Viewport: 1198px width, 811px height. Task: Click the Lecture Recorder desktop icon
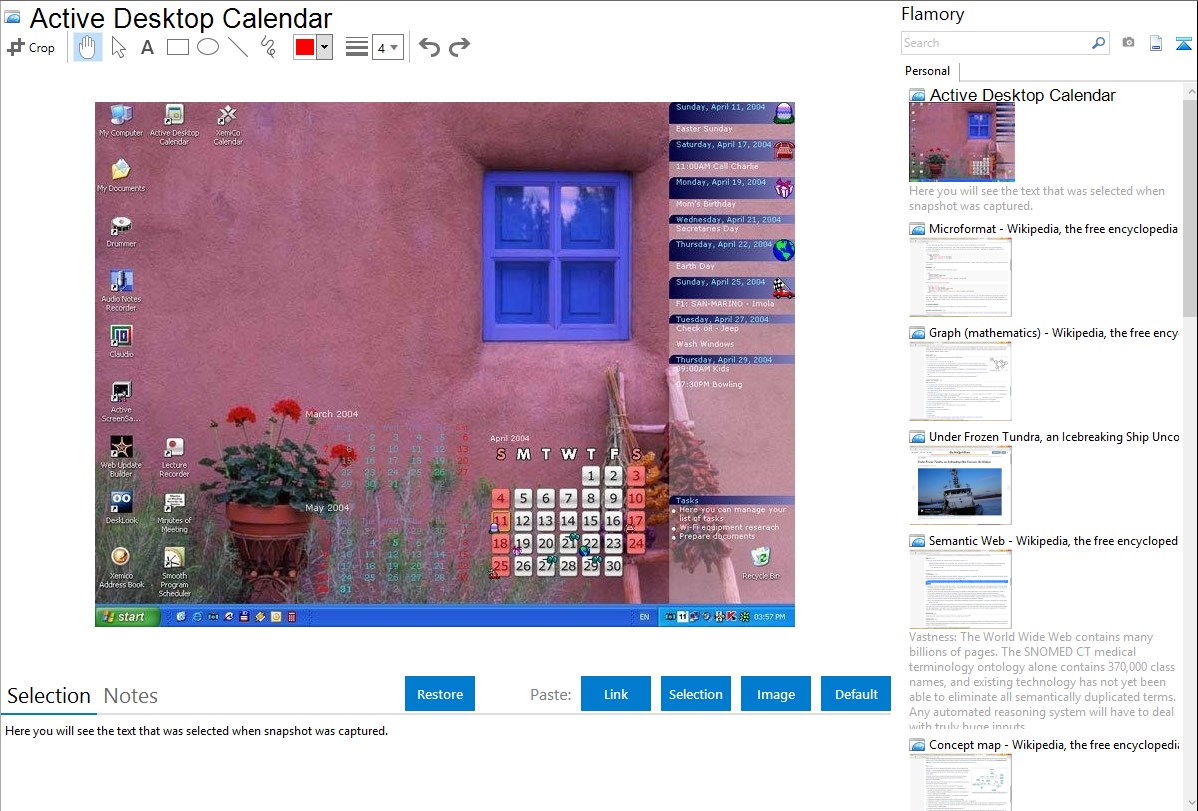tap(174, 457)
